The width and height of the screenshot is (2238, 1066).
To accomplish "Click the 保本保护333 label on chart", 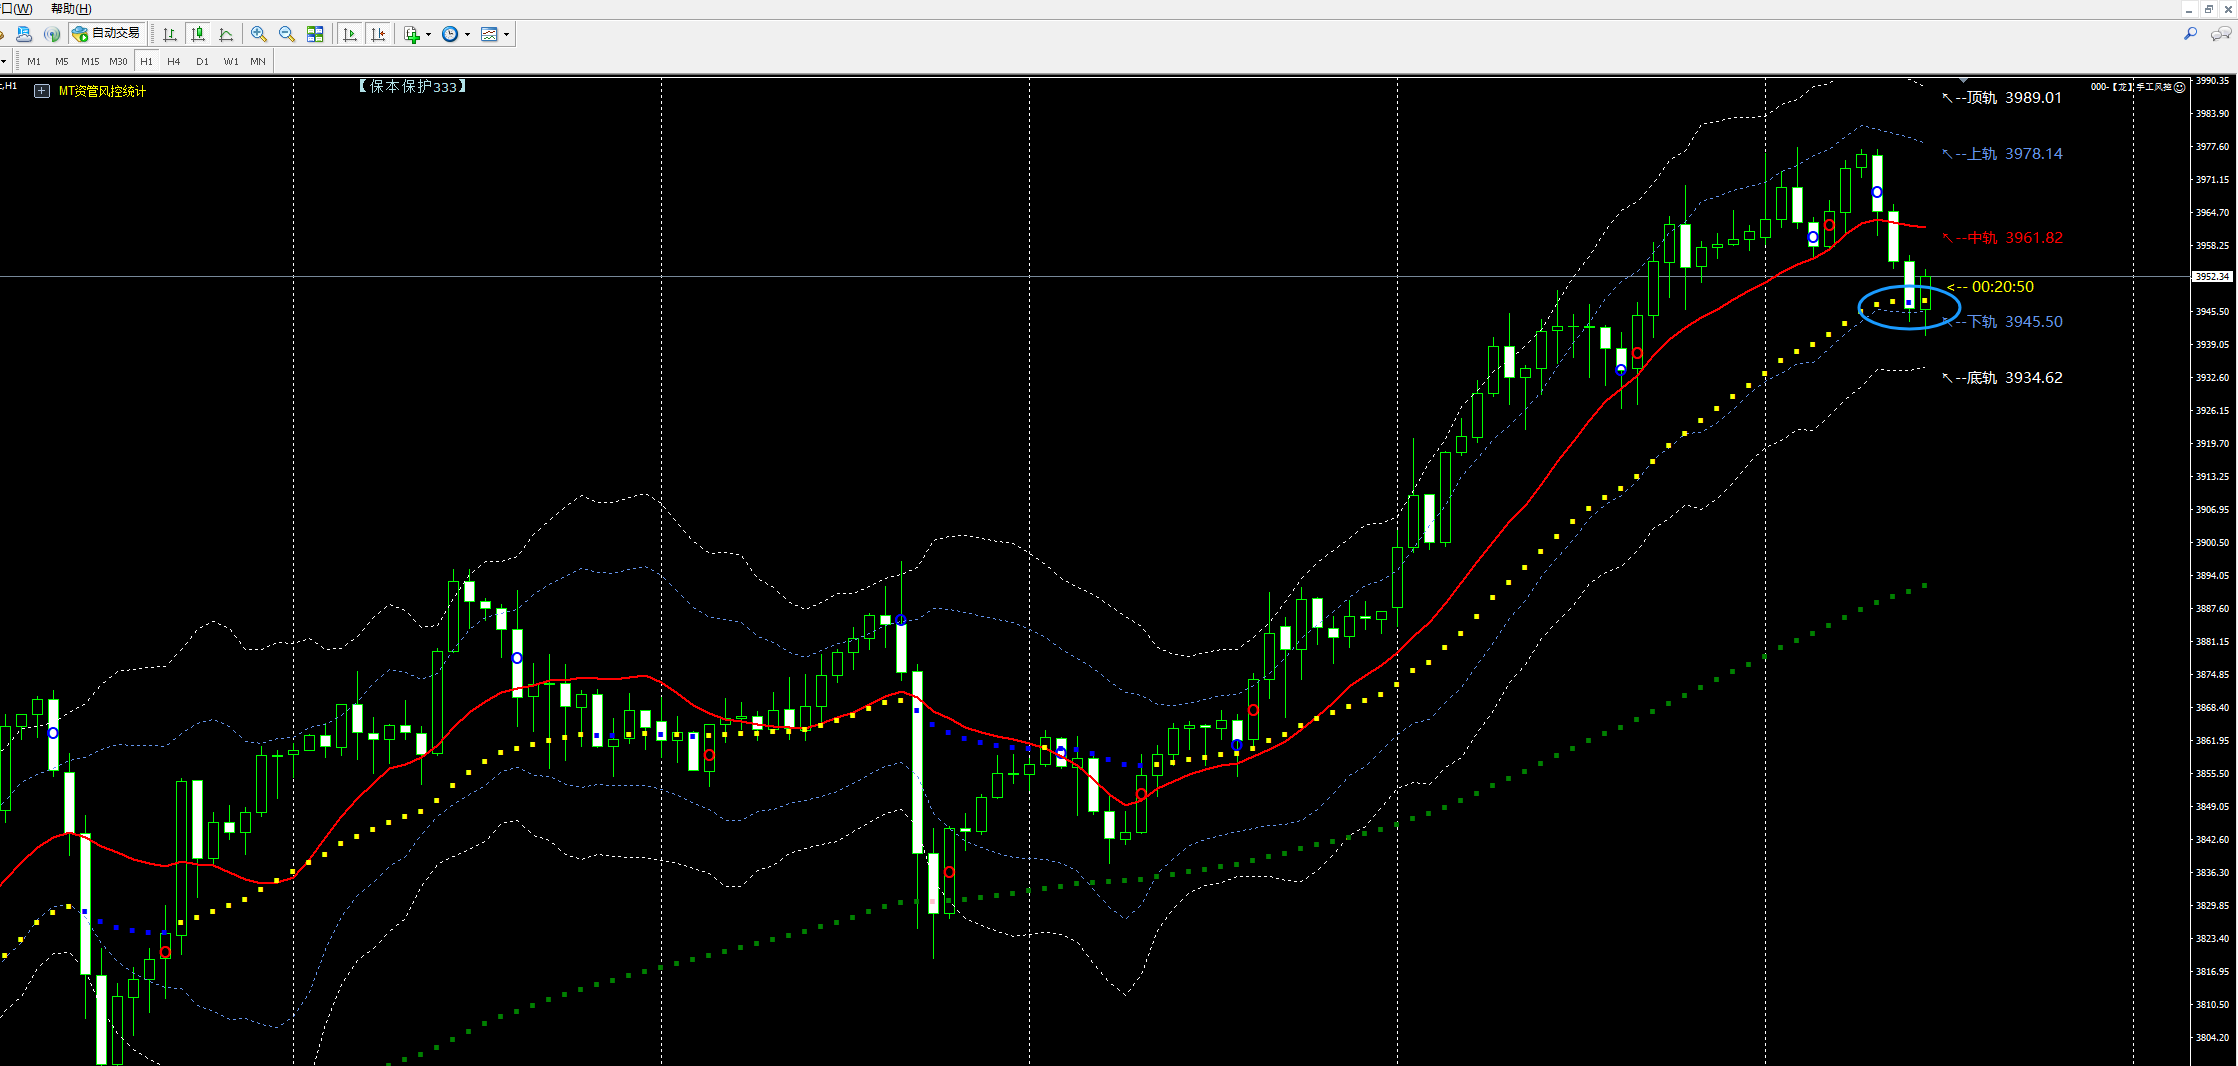I will click(412, 87).
